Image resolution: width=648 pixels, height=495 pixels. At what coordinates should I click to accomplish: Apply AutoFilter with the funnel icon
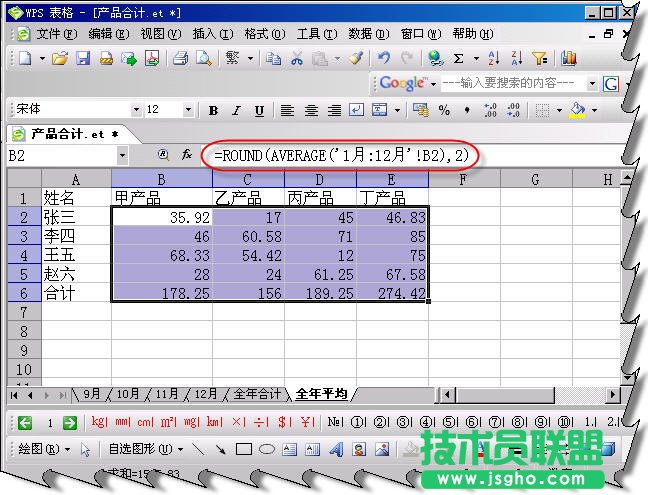coord(540,58)
